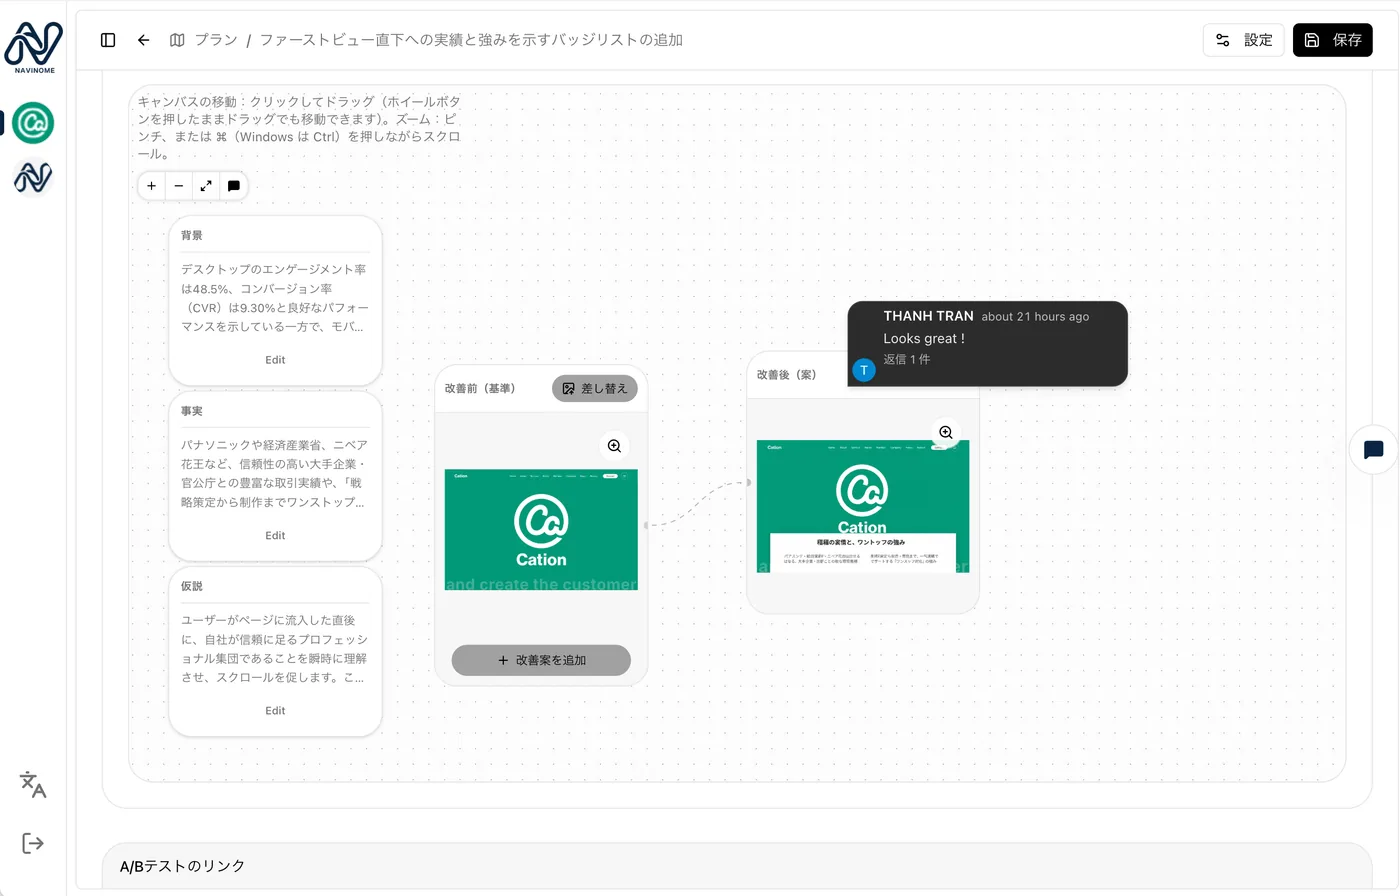Fit canvas with expand arrows icon
Screen dimensions: 1400x896
(206, 186)
